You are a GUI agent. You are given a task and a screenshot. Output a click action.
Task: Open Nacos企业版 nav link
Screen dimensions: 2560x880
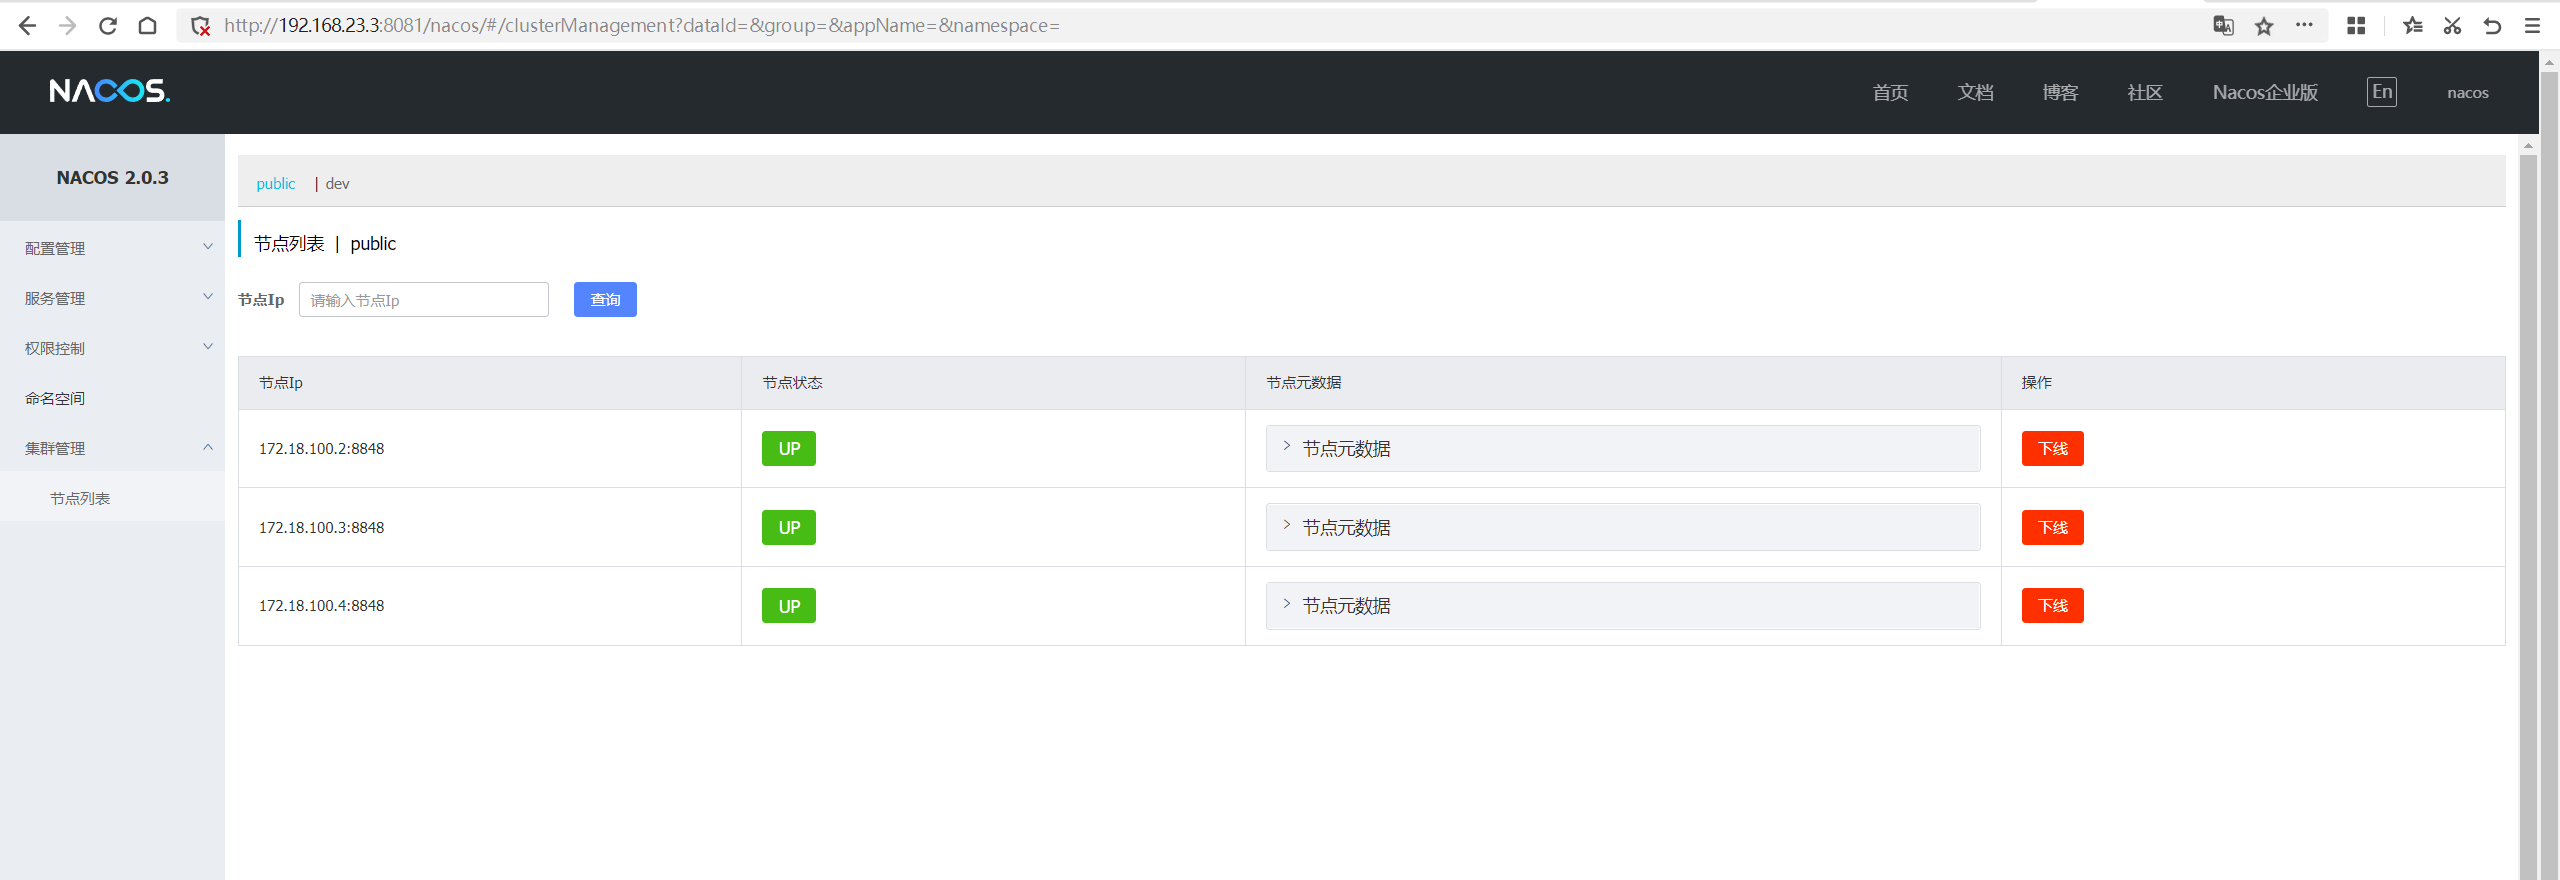[2265, 93]
